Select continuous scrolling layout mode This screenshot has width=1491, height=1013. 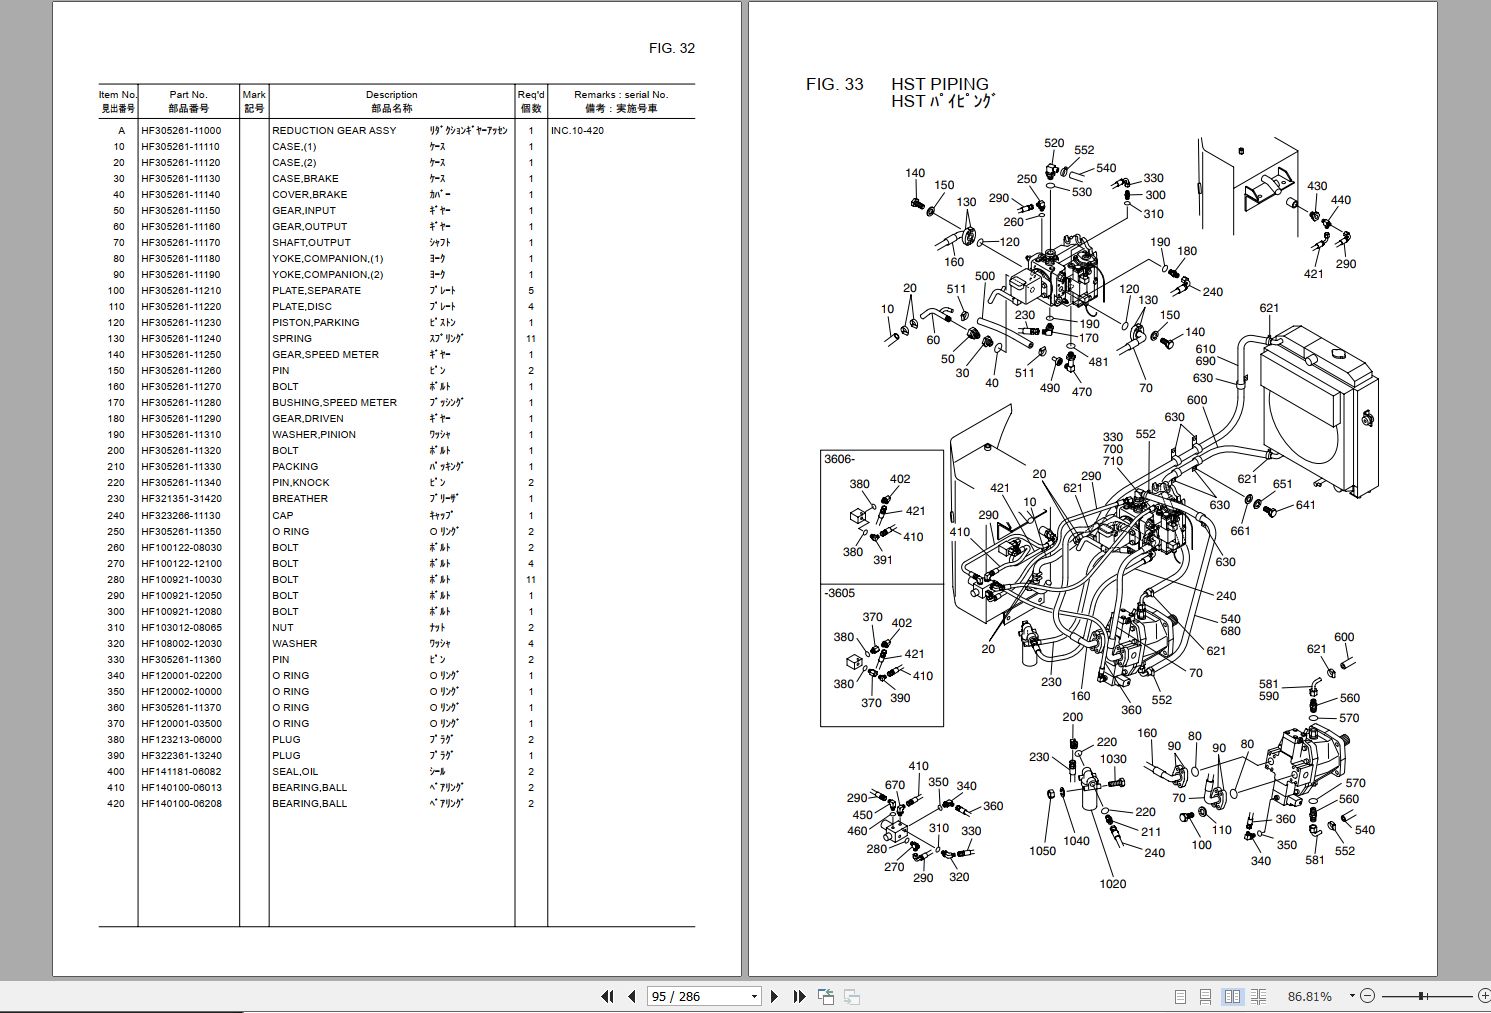tap(1205, 996)
